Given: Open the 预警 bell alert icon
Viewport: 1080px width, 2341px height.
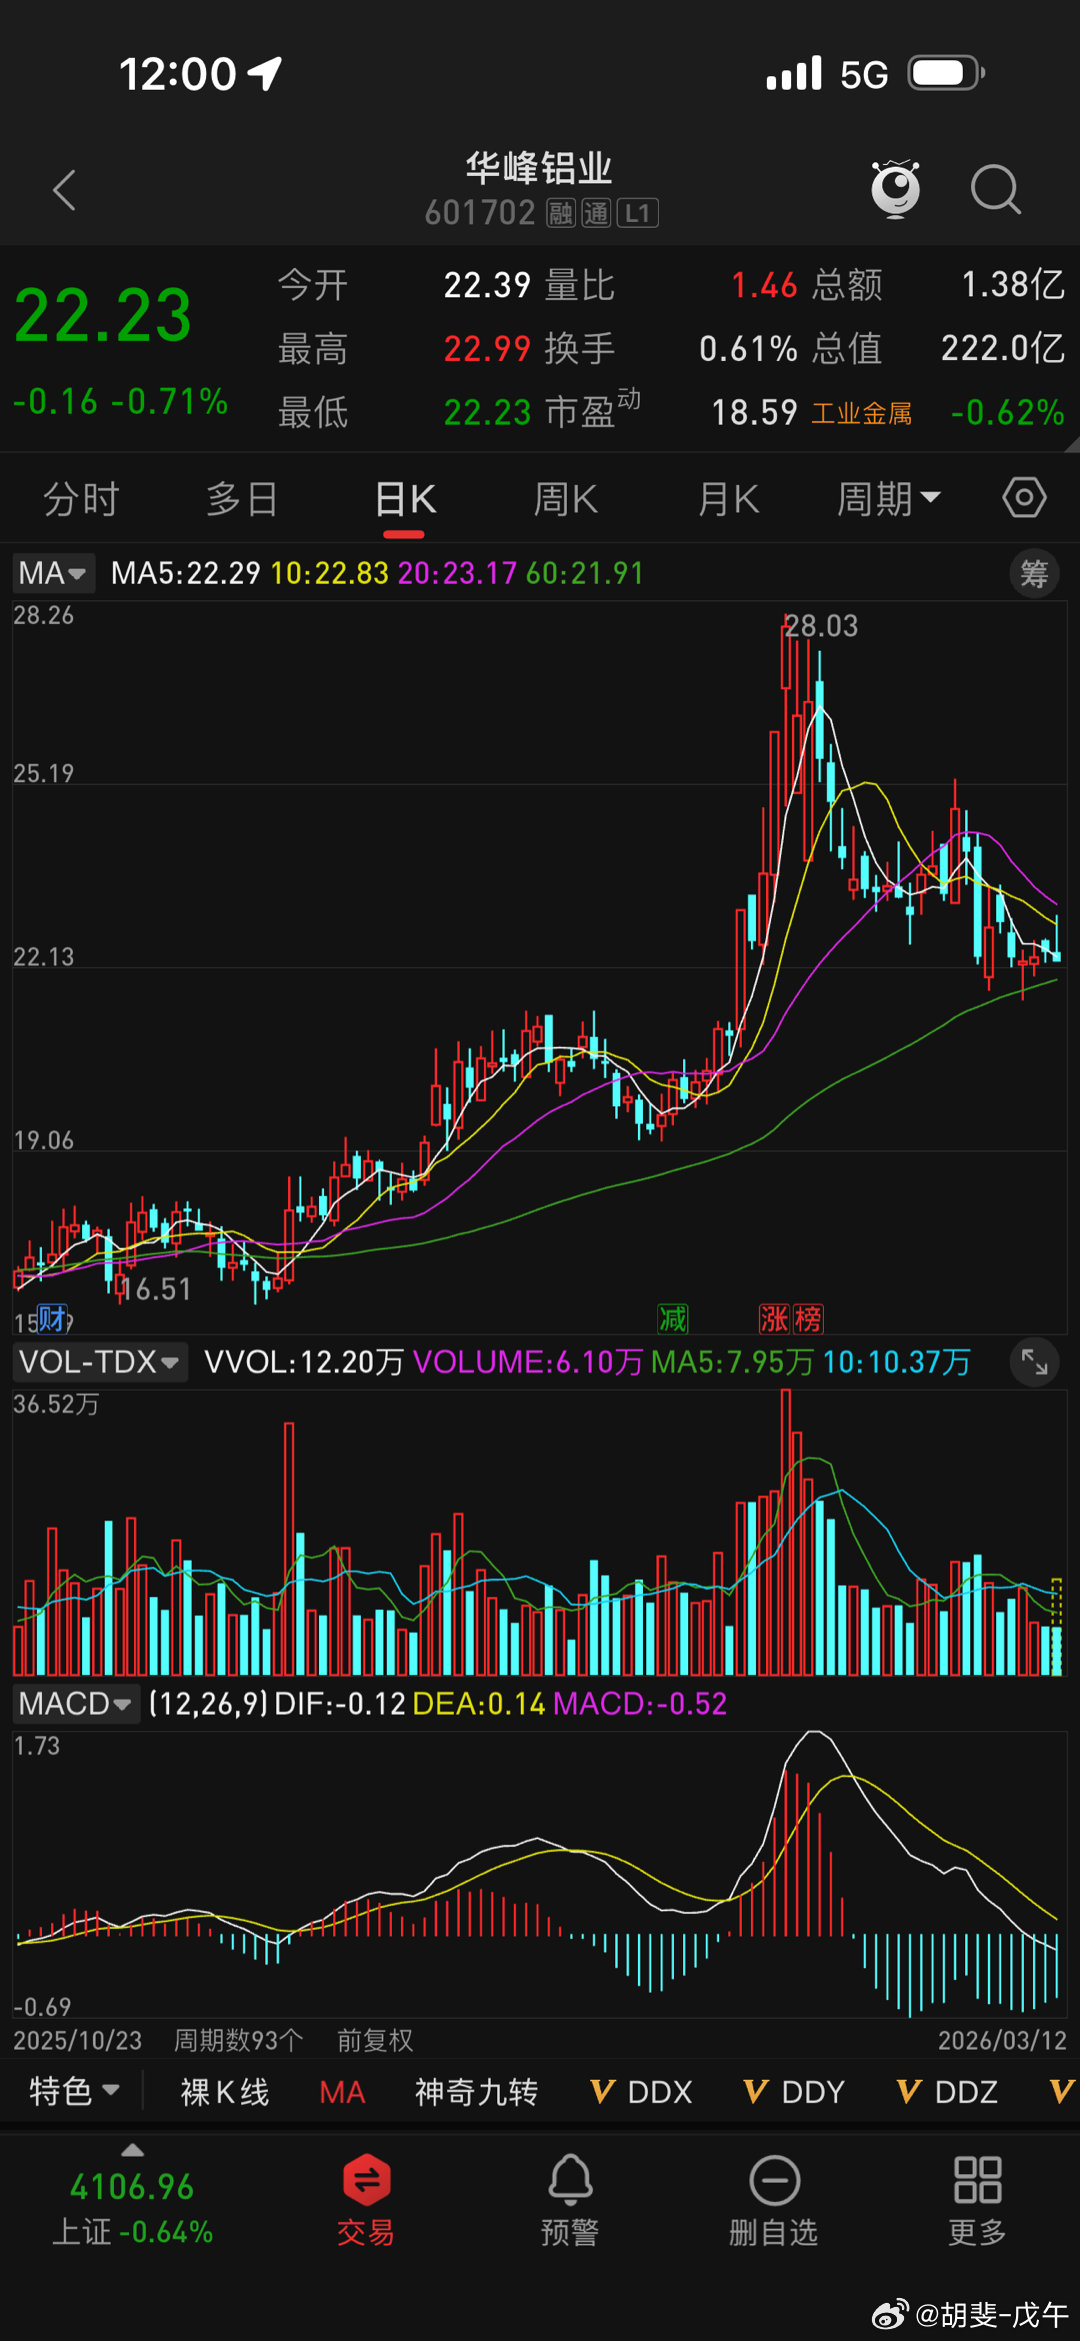Looking at the screenshot, I should 570,2180.
